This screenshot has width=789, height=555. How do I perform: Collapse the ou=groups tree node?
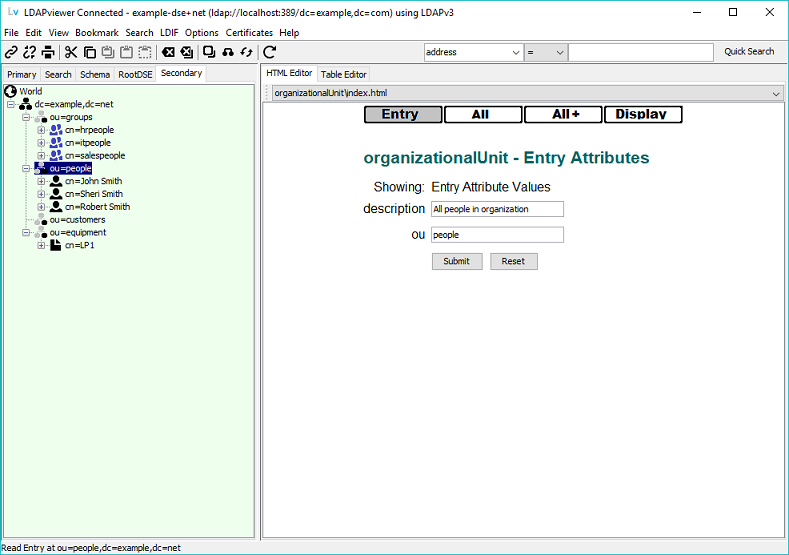coord(26,117)
